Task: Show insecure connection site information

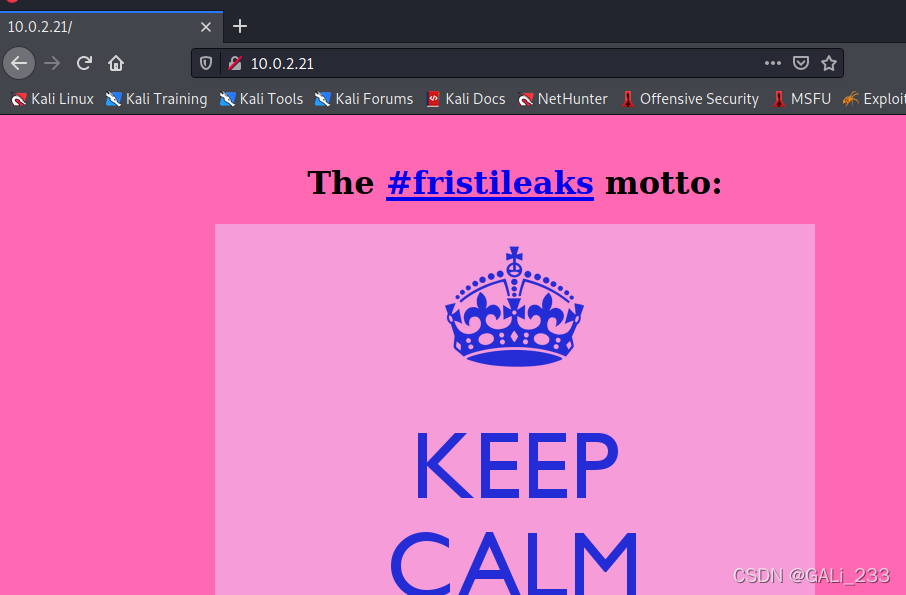Action: coord(235,63)
